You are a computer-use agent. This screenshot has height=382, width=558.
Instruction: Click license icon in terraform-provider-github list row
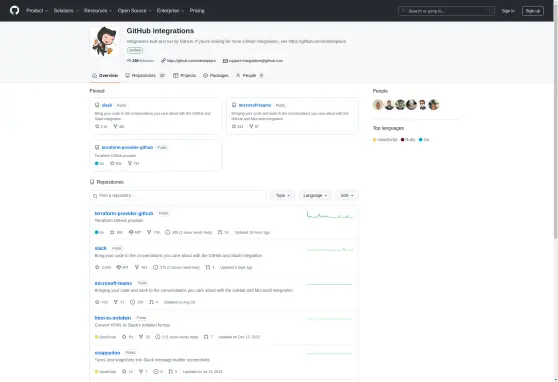(131, 232)
